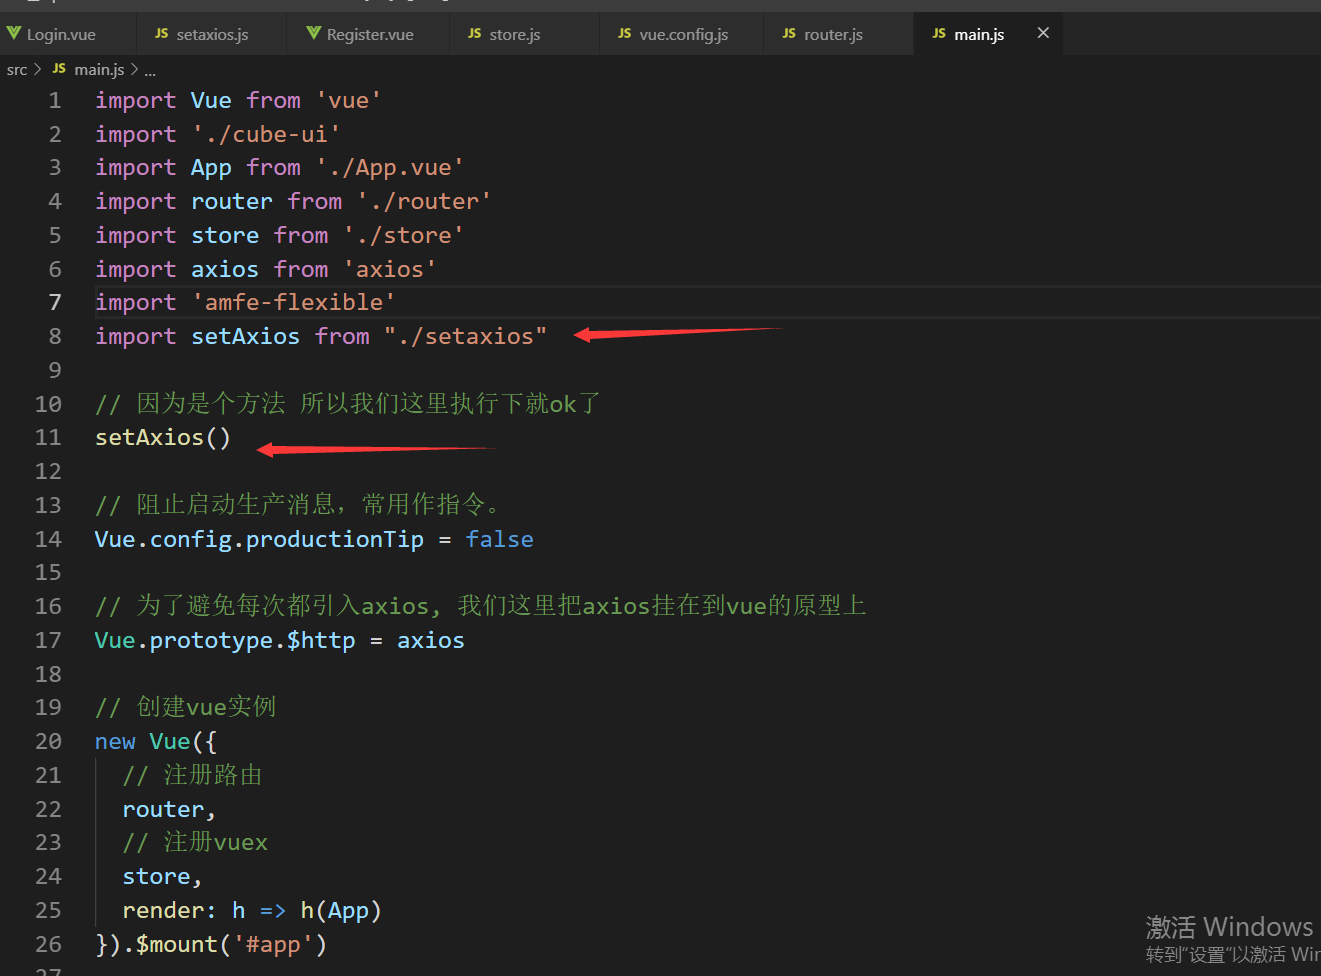Click line number 1 in the gutter

coord(55,101)
